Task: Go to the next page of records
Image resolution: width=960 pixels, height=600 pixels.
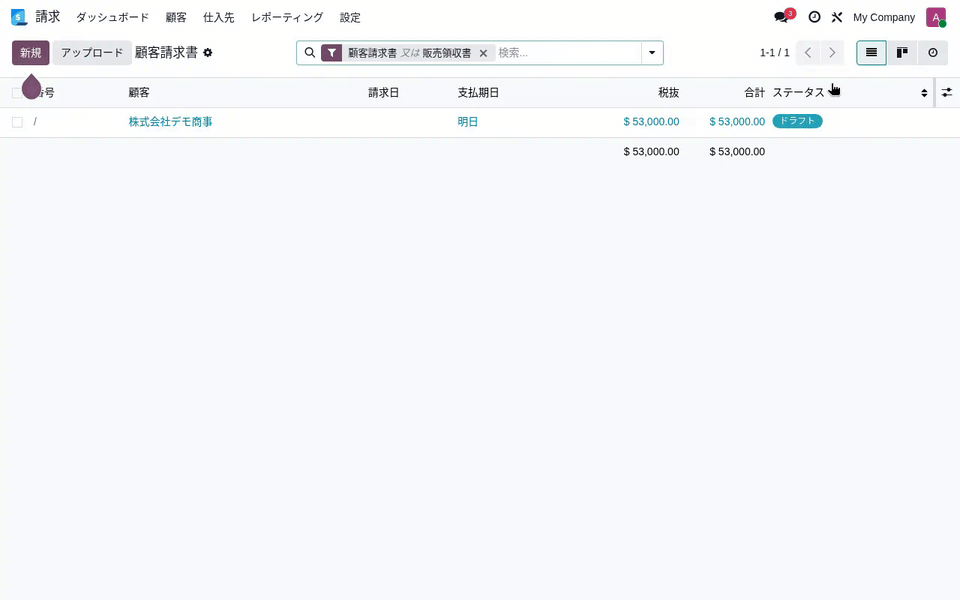Action: (832, 53)
